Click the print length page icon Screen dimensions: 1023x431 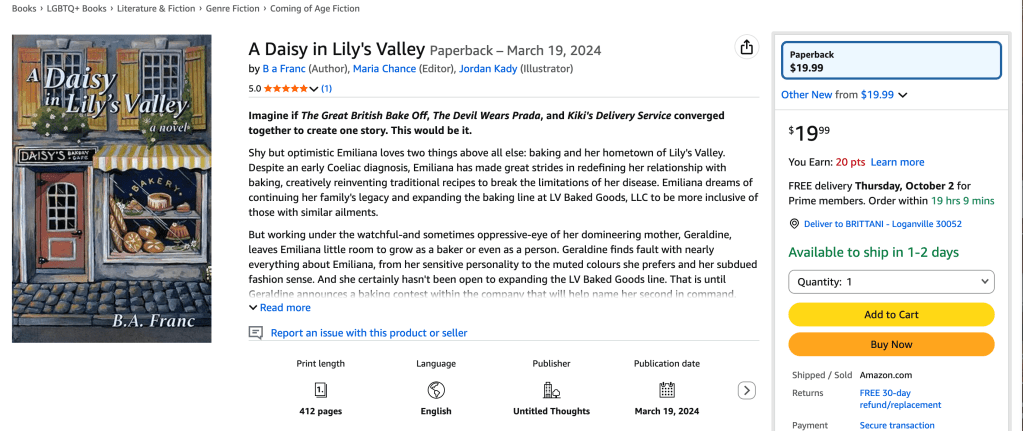320,390
